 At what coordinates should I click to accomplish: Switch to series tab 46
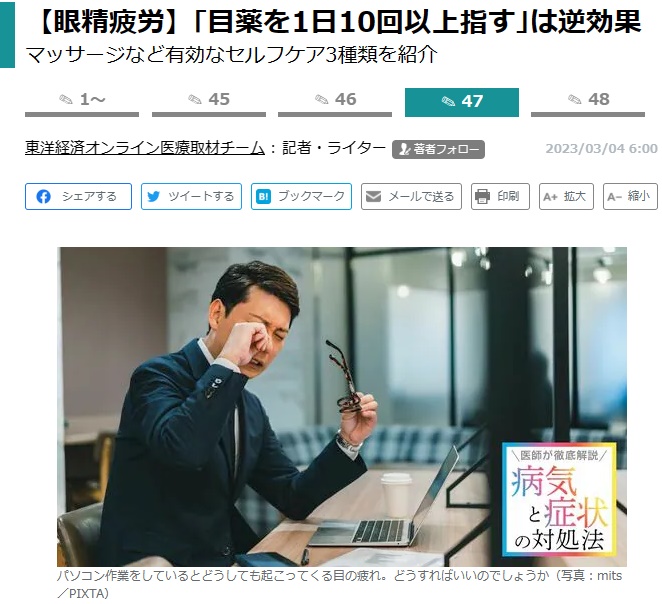(335, 102)
